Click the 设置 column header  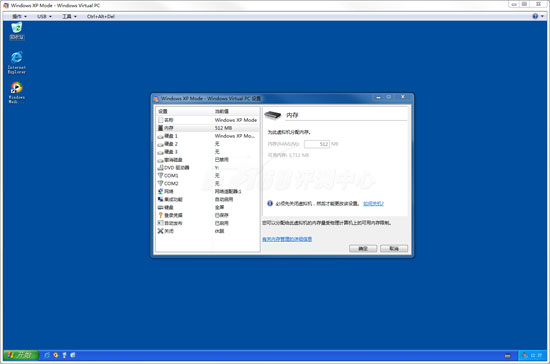[x=184, y=111]
